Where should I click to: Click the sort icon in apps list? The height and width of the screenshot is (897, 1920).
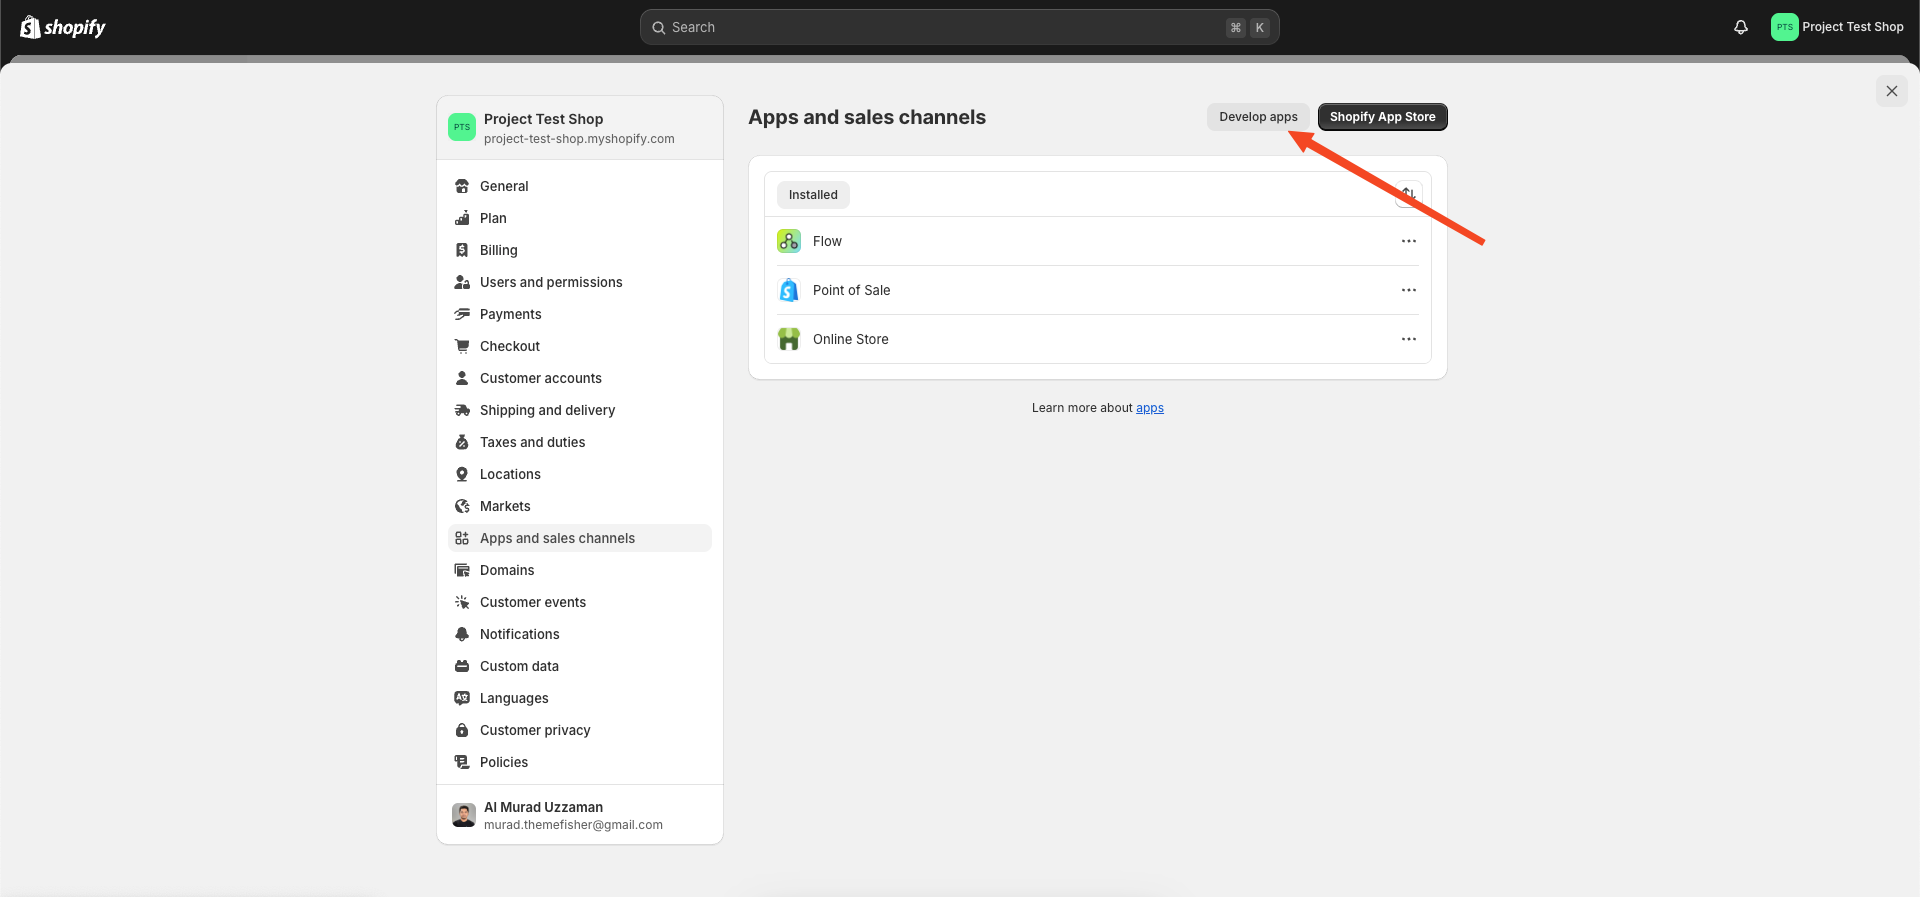(x=1408, y=194)
